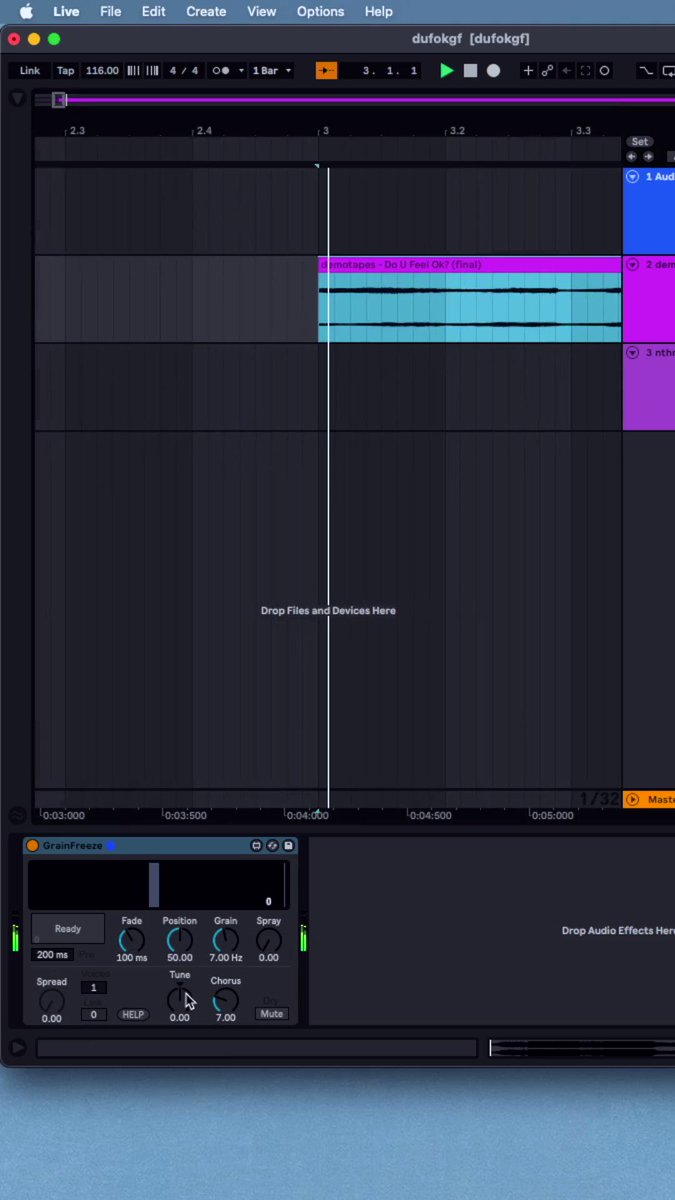Click the Tap tempo button

tap(65, 71)
